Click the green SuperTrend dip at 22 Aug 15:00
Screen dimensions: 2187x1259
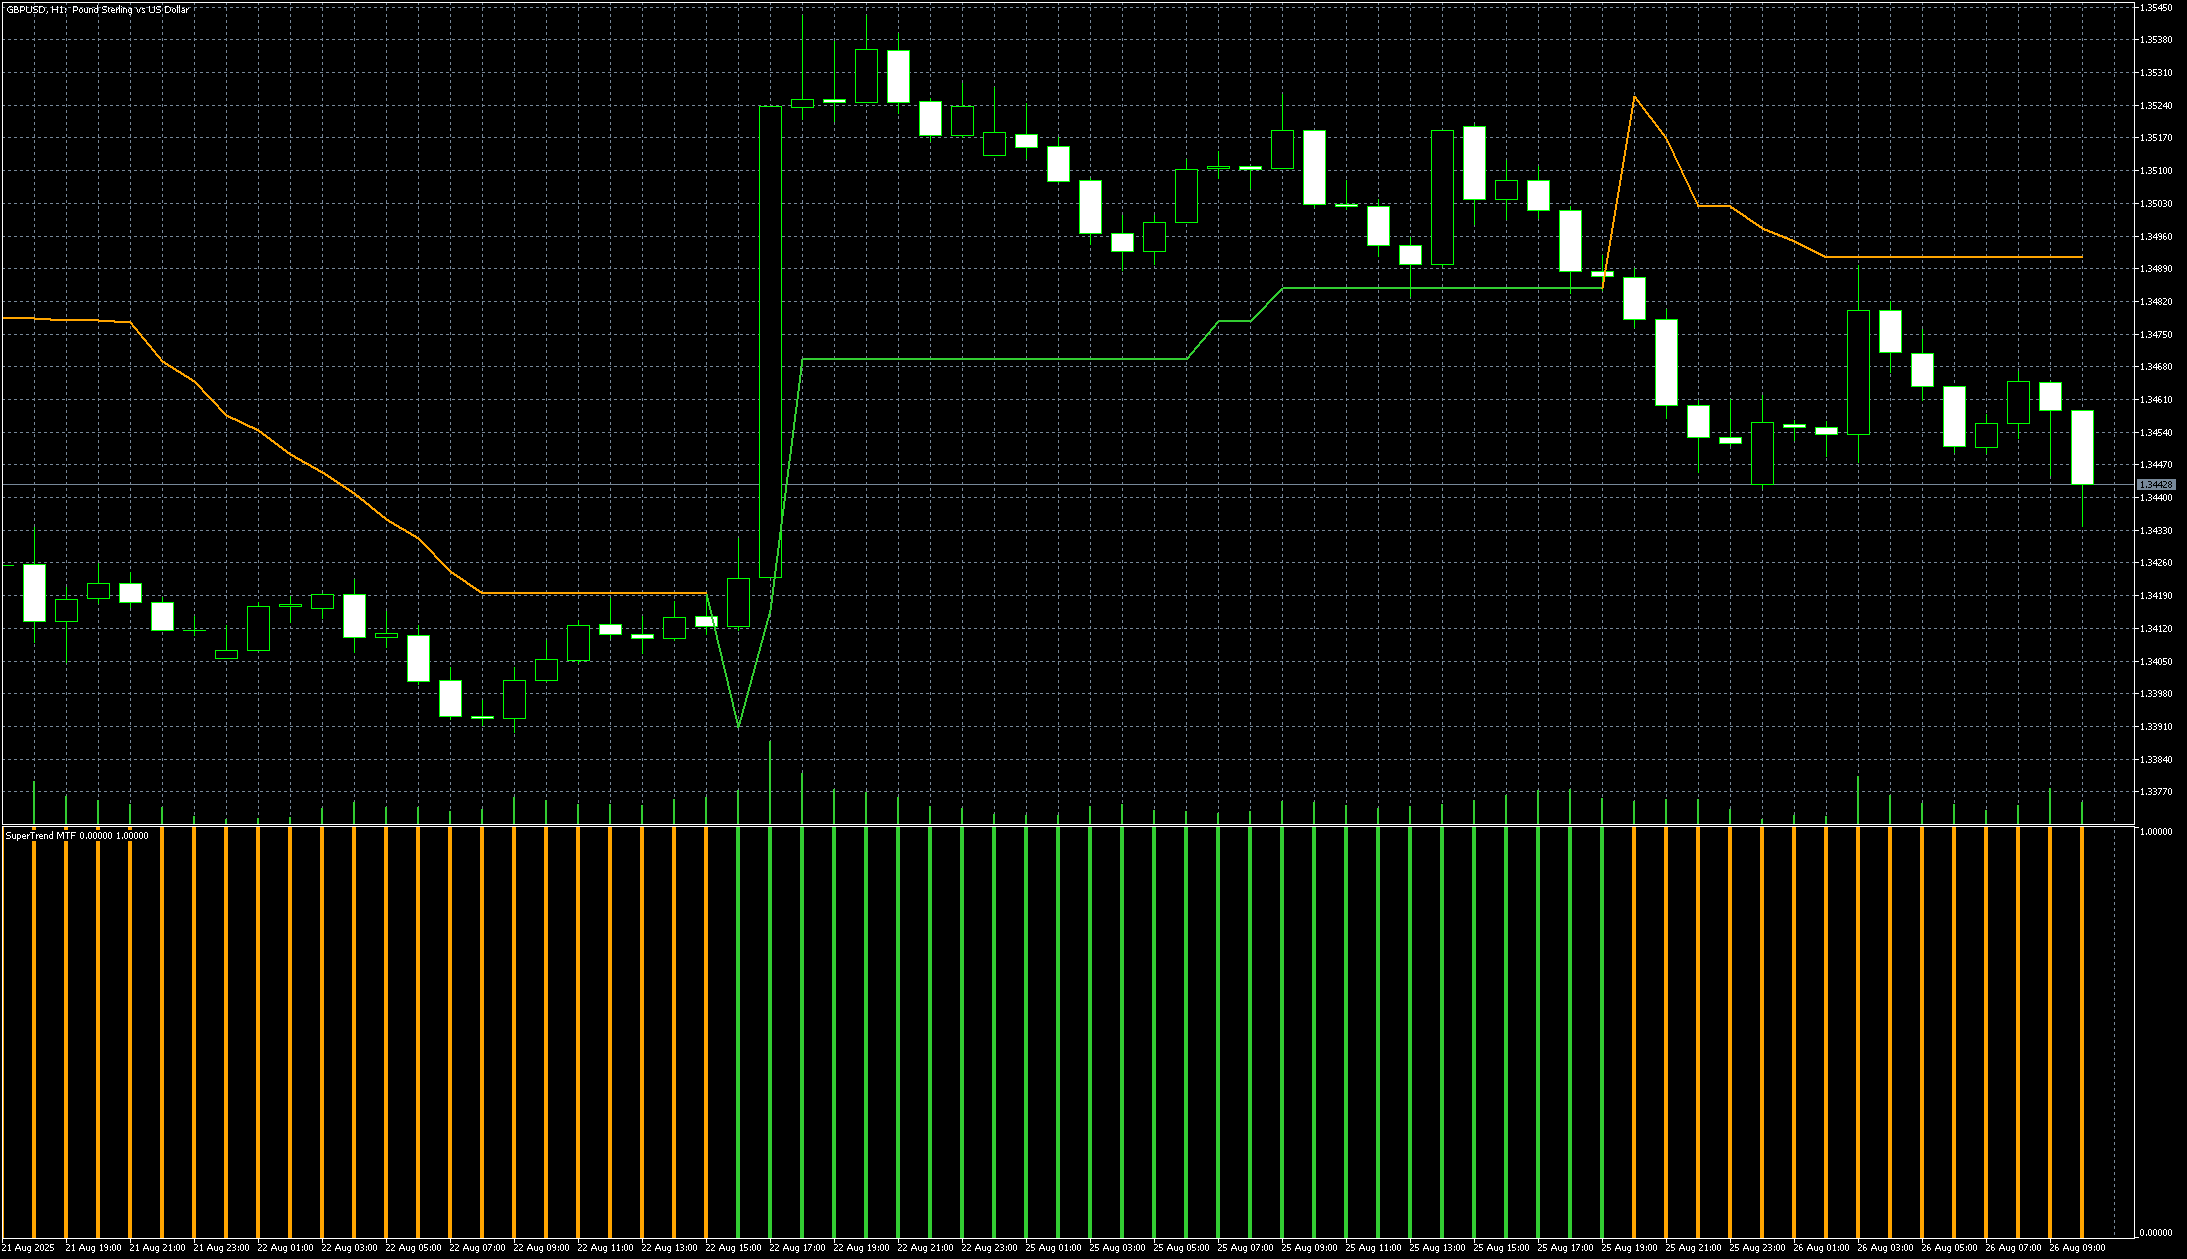pyautogui.click(x=738, y=726)
